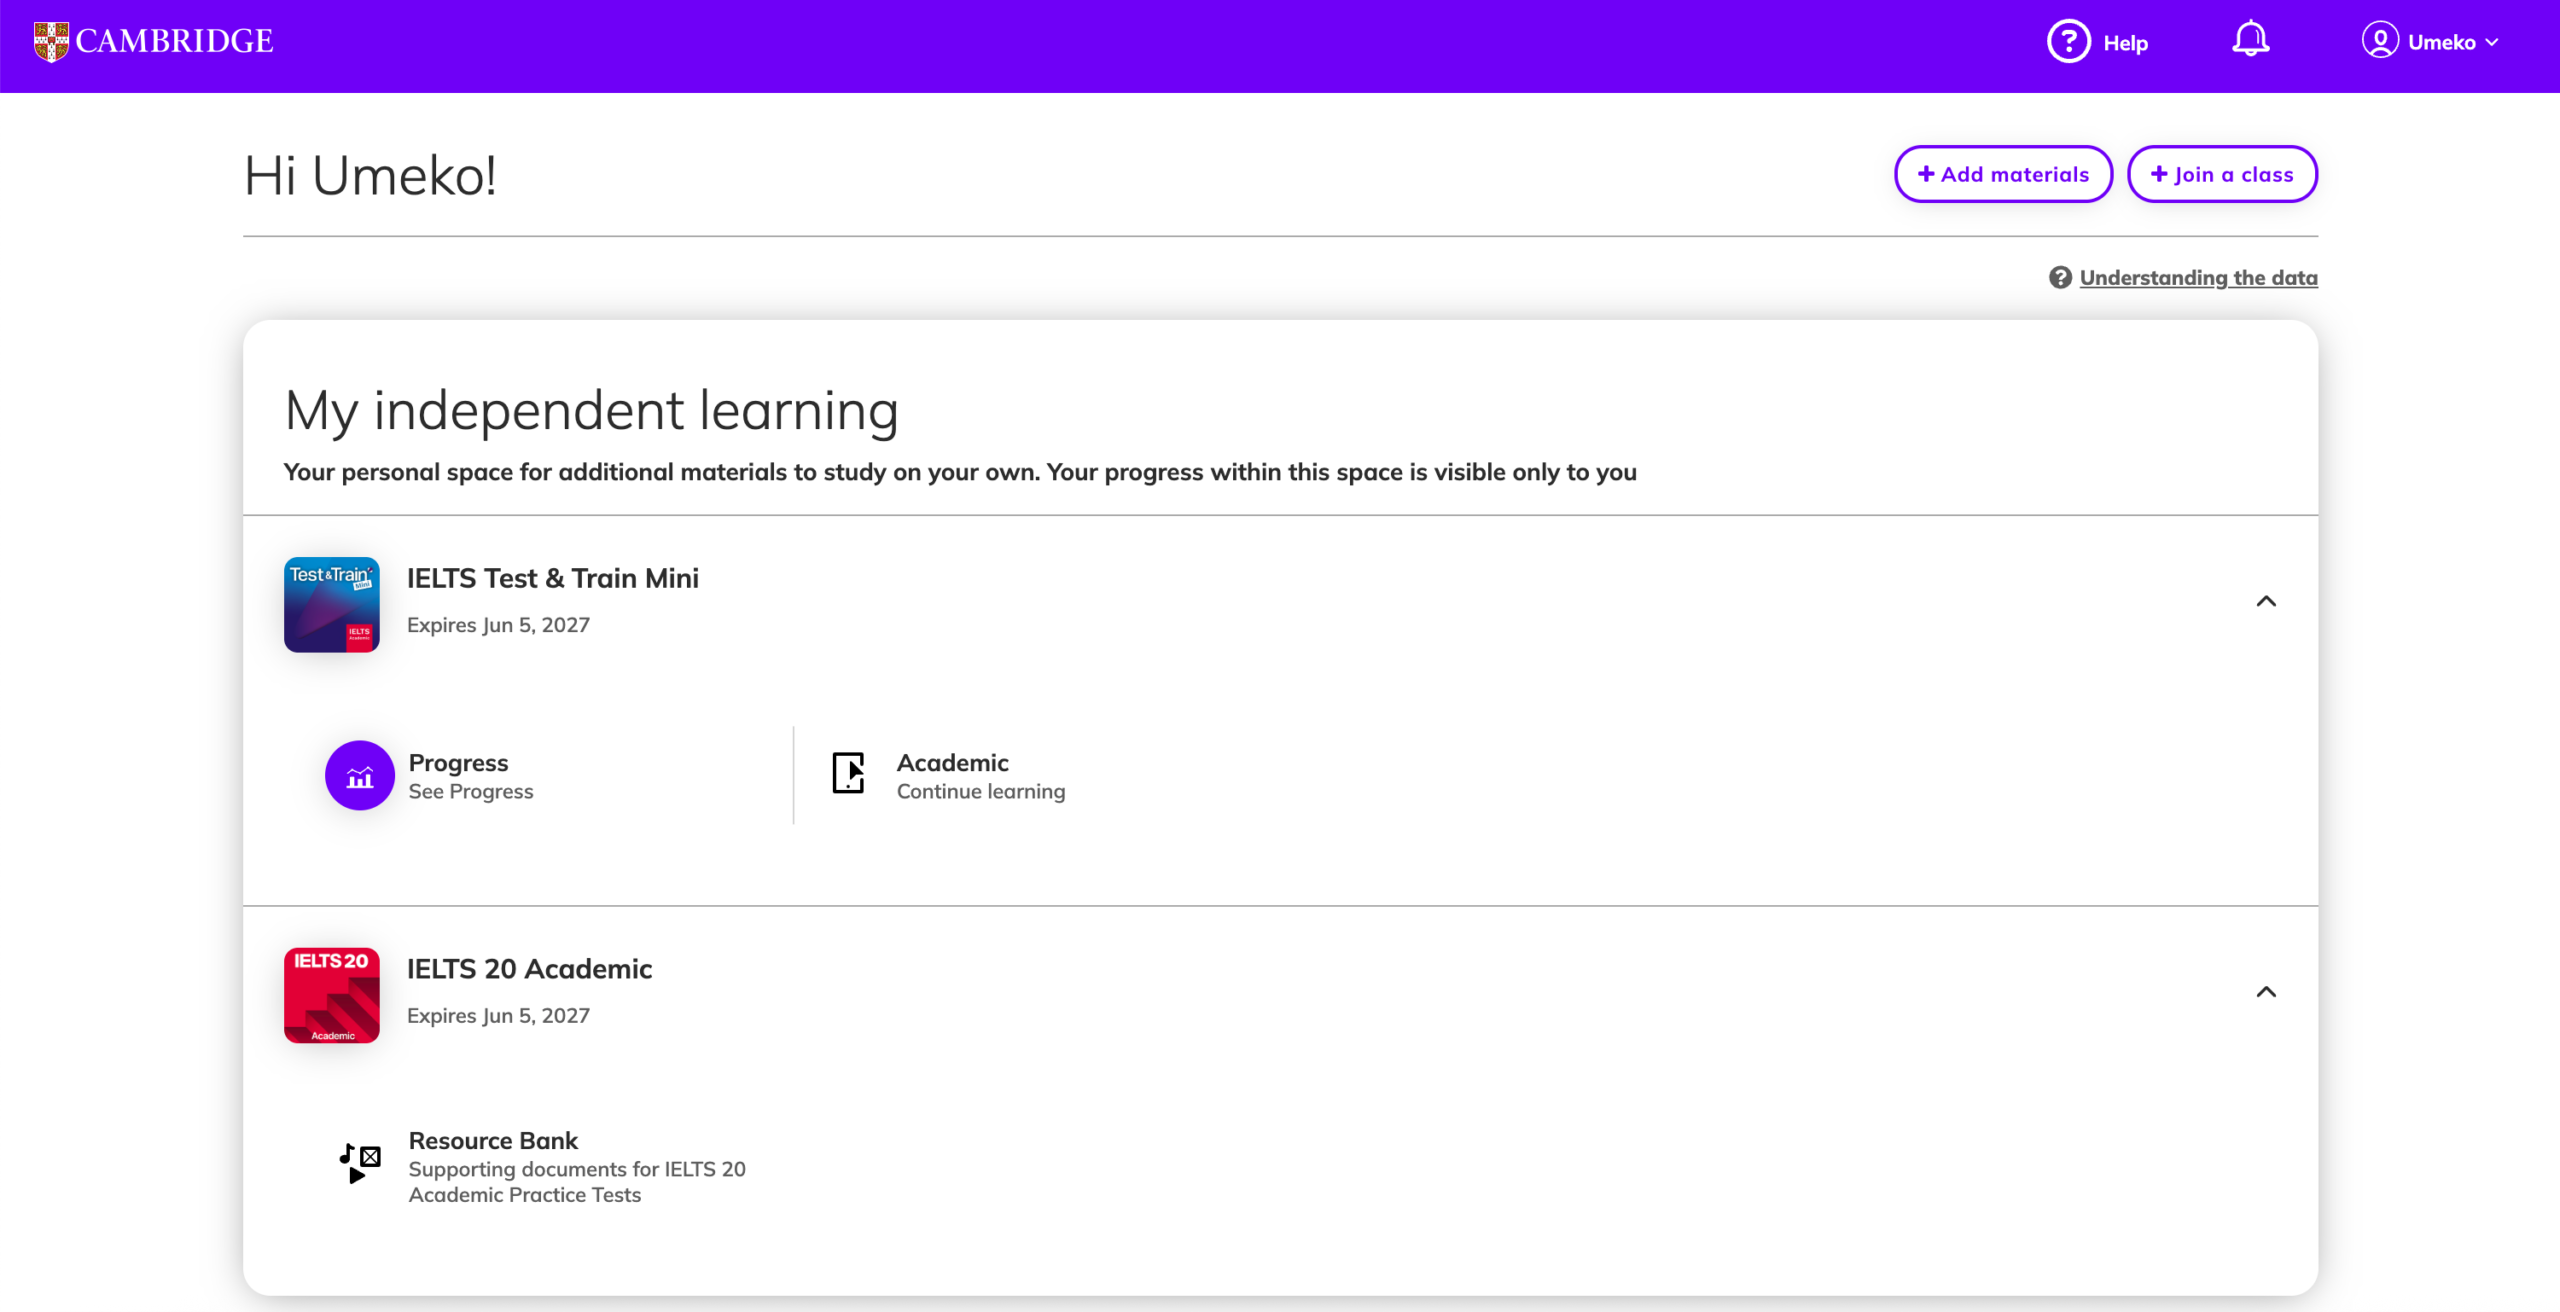Click the Add materials button

(x=2003, y=174)
